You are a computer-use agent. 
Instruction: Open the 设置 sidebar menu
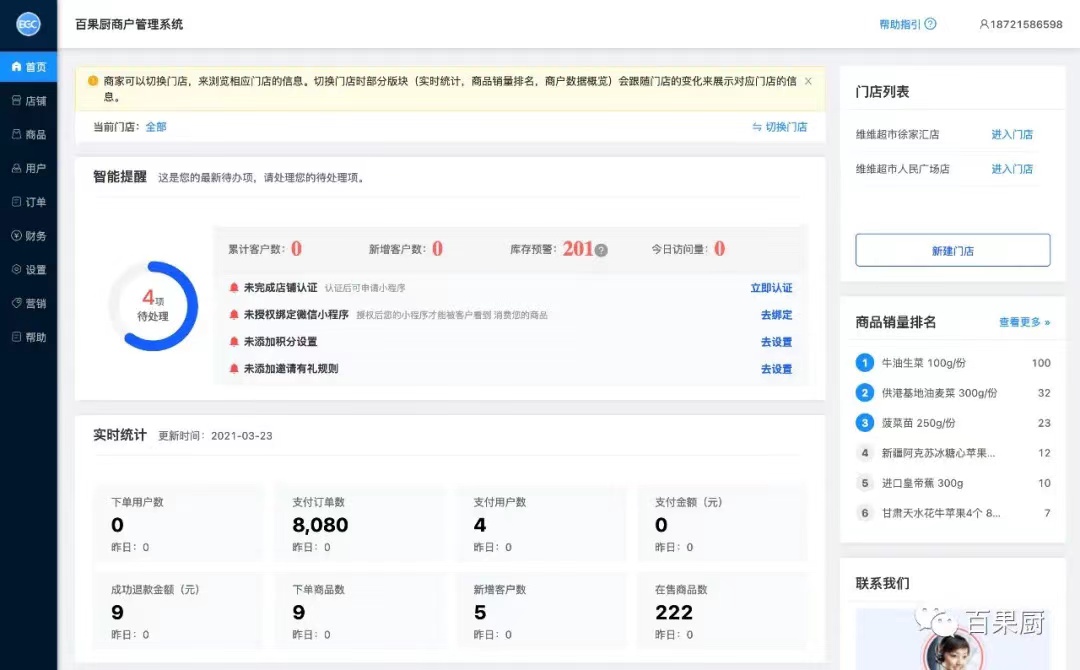tap(28, 269)
